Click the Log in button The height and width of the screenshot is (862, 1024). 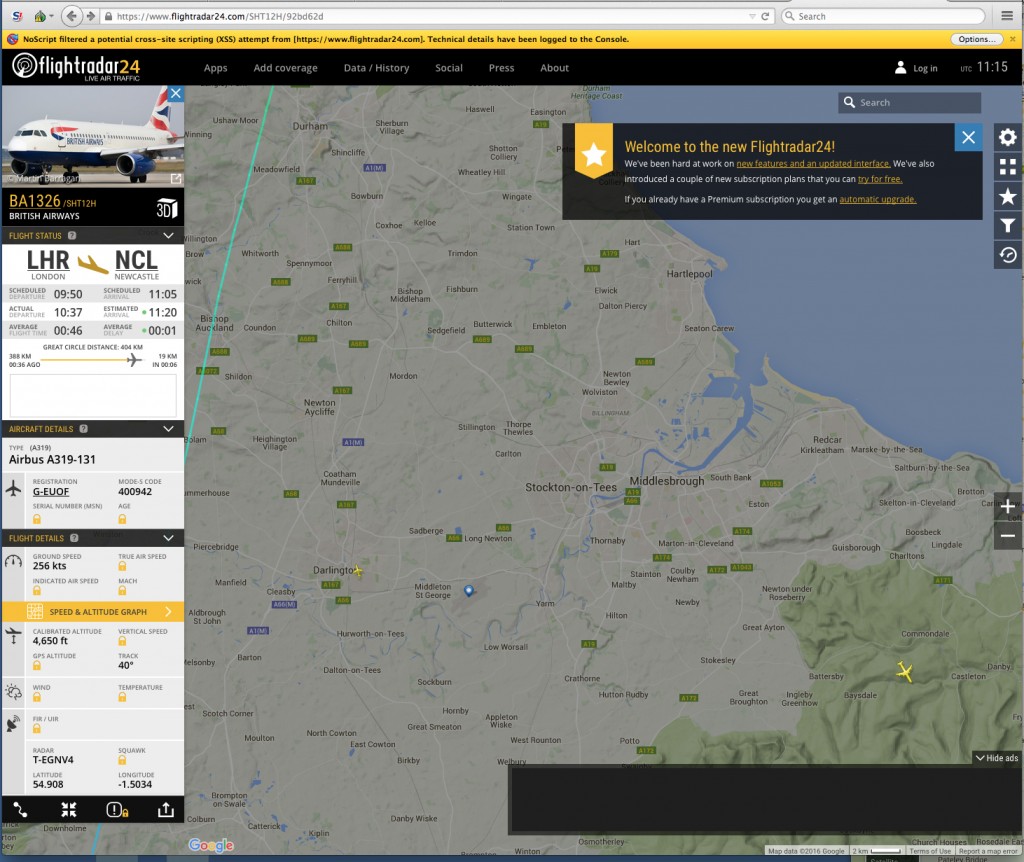coord(916,68)
